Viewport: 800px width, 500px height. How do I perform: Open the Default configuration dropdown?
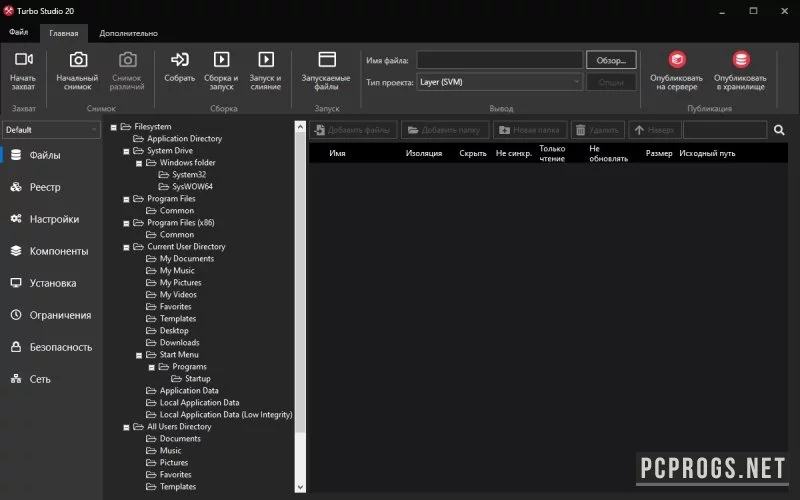point(51,130)
